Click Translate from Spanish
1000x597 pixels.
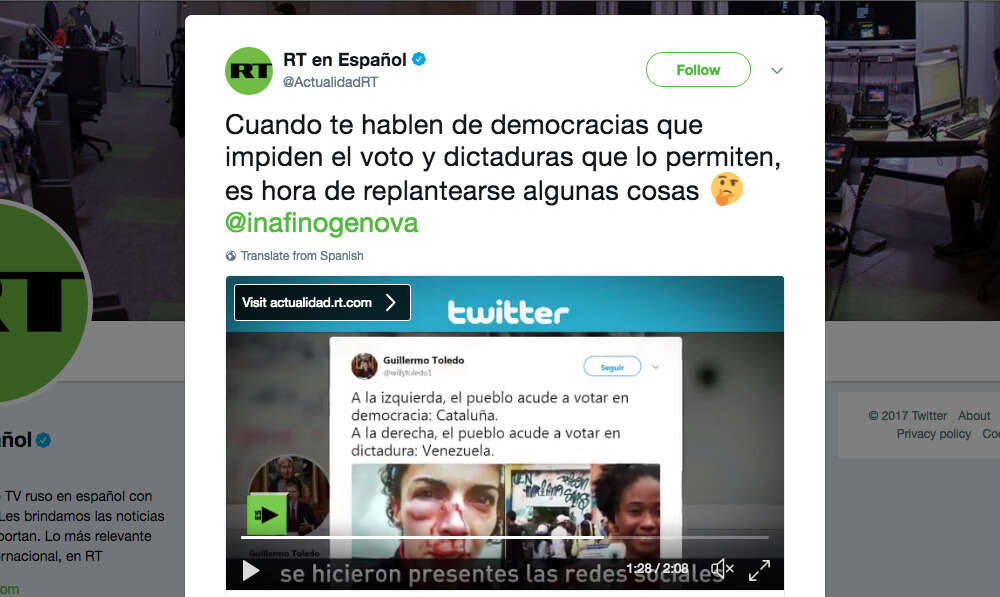tap(302, 256)
